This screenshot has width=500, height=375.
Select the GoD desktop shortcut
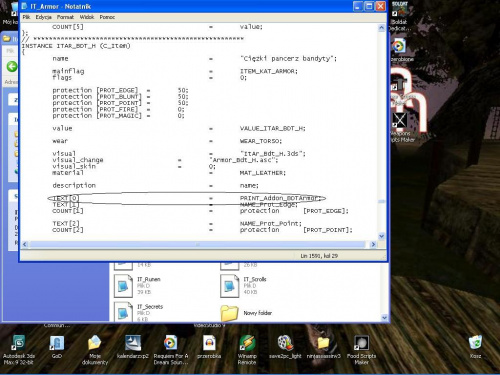tap(57, 347)
